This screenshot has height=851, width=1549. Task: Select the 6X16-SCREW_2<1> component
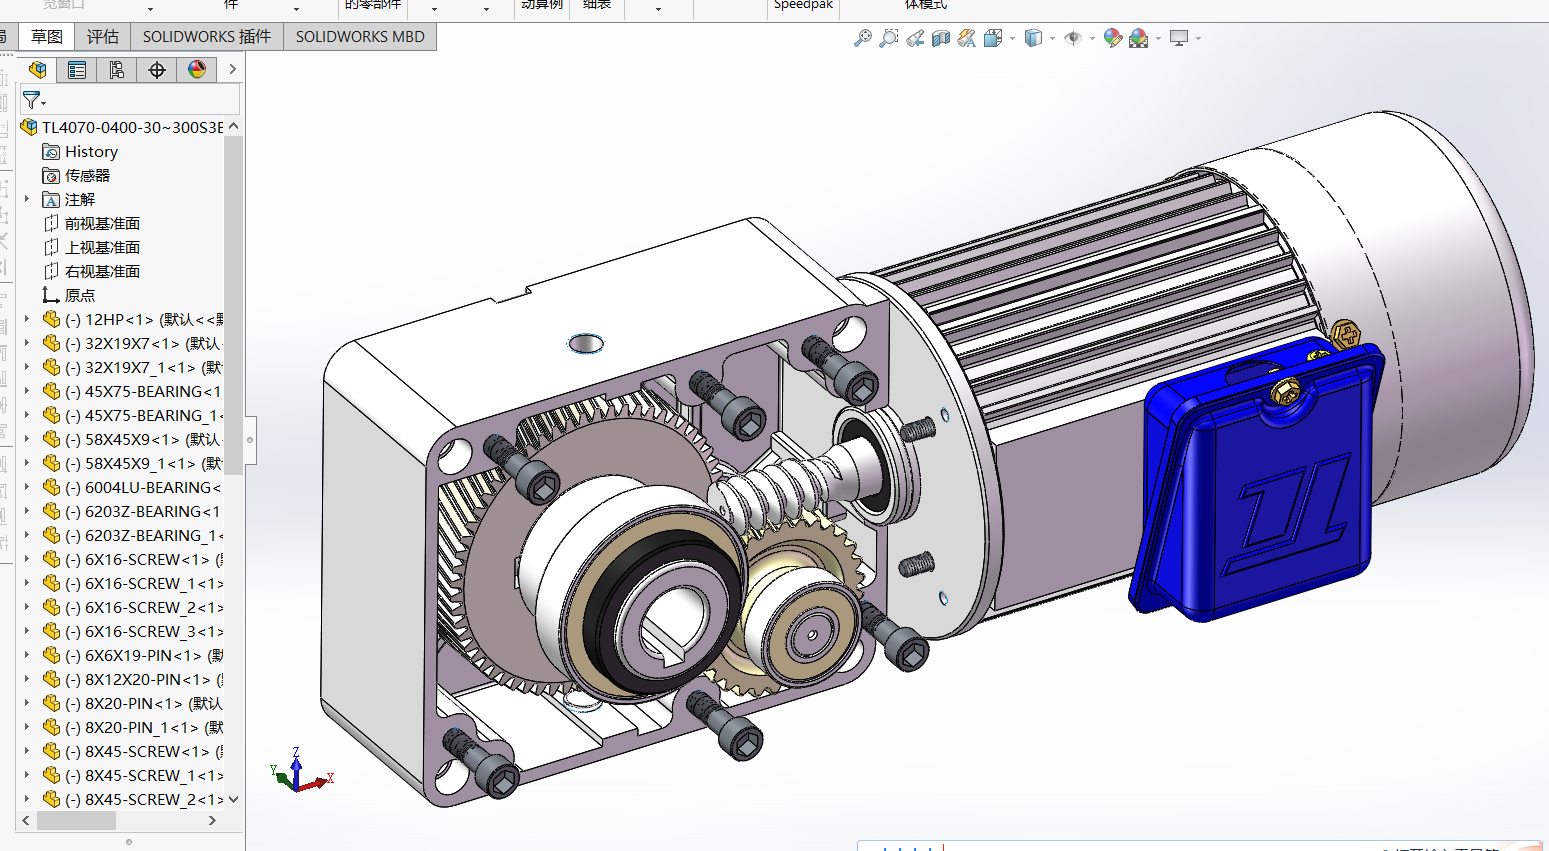pos(133,607)
